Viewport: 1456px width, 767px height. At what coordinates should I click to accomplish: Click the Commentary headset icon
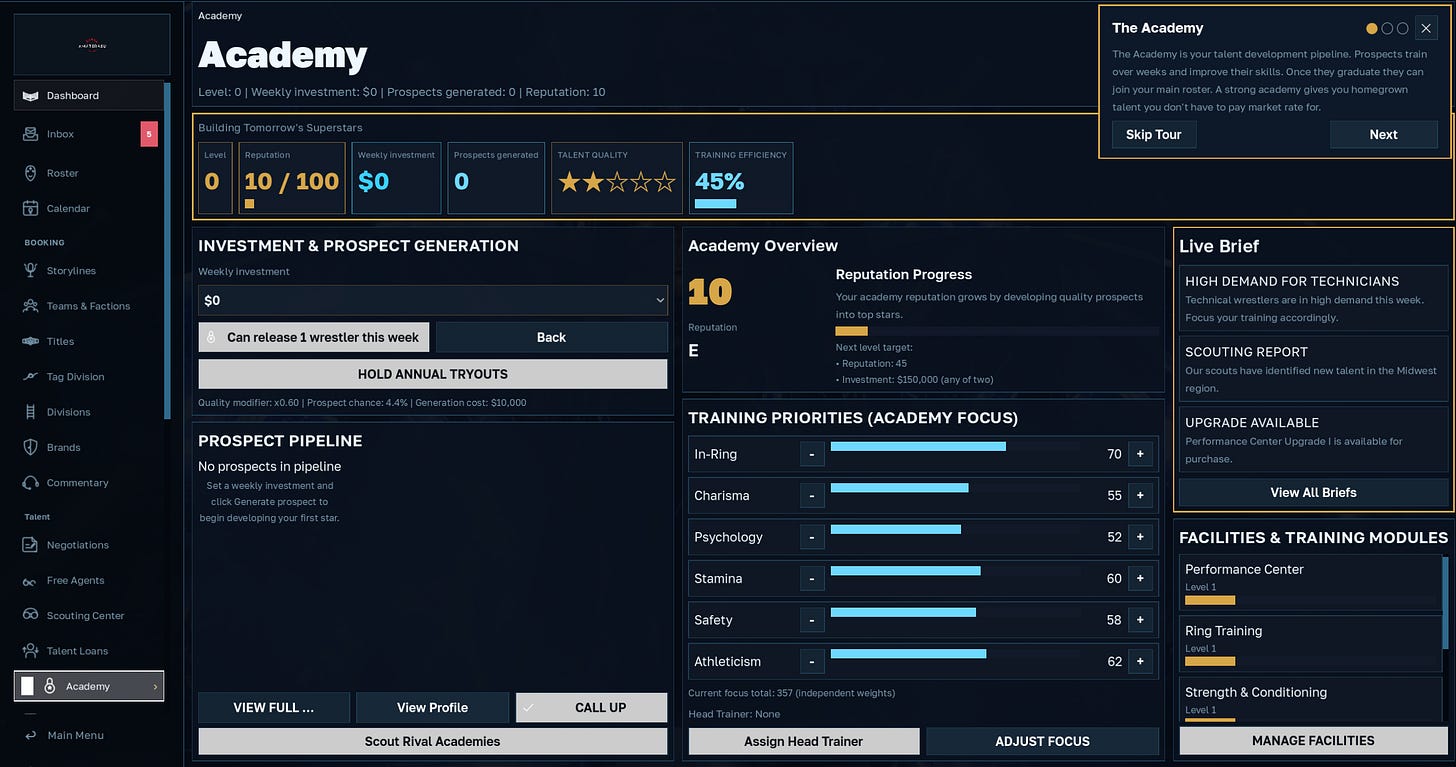click(30, 483)
